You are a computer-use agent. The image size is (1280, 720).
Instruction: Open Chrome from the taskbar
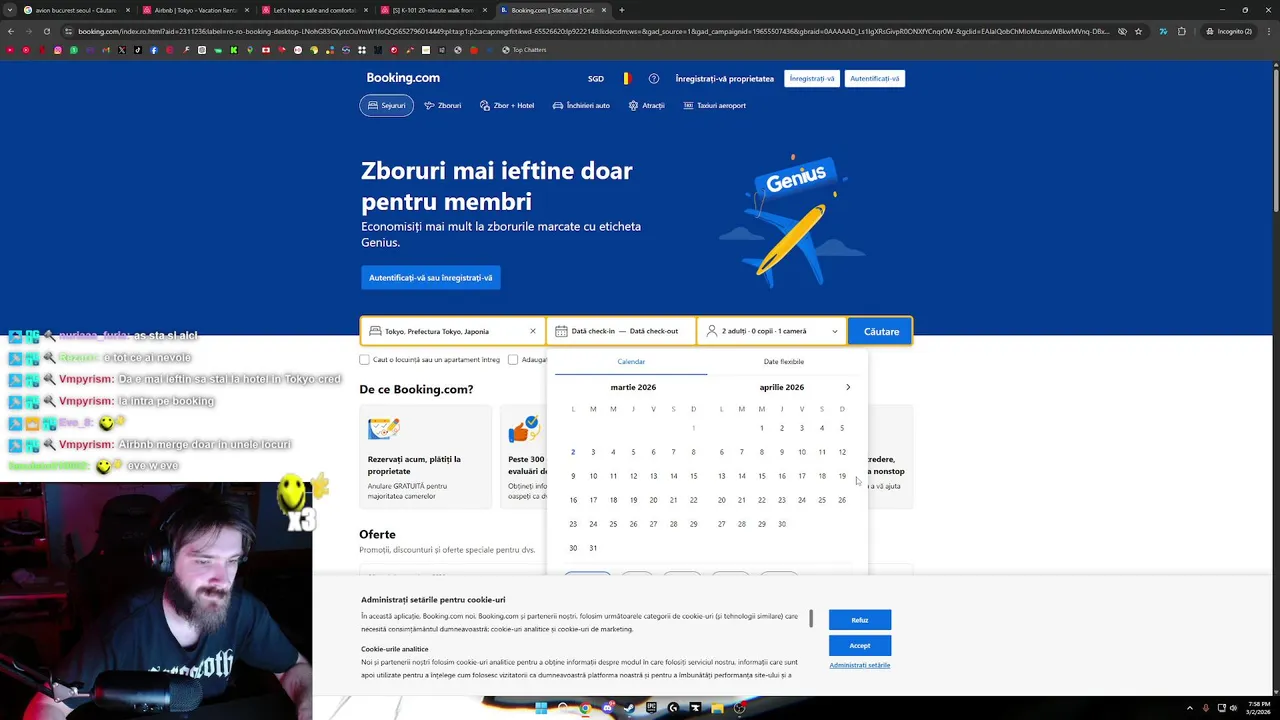(x=585, y=708)
